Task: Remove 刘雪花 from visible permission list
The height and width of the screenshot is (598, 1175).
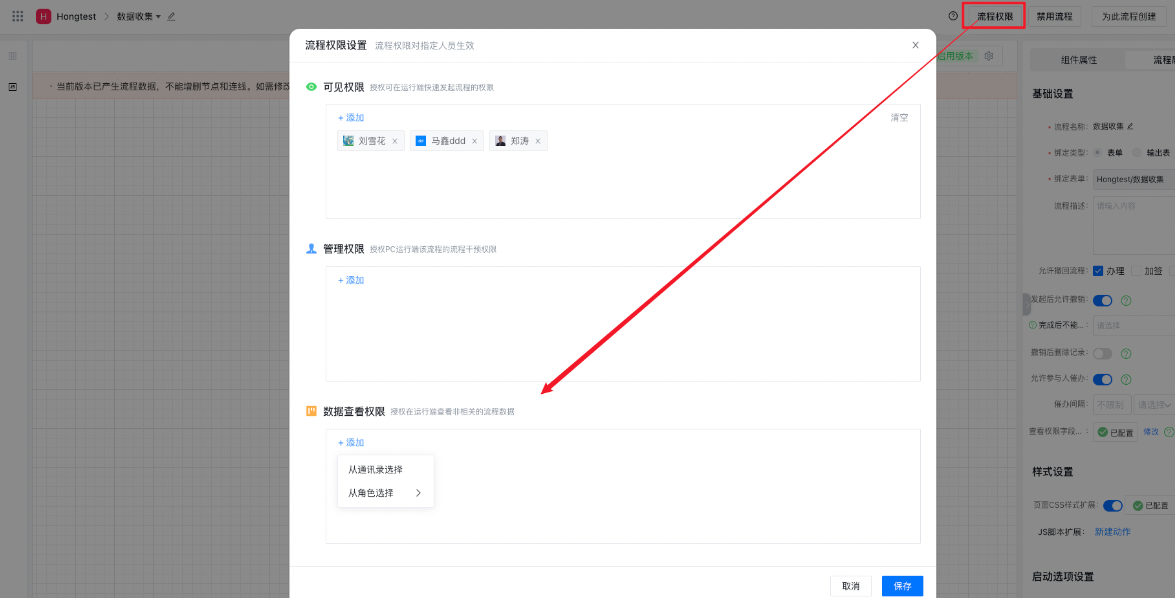Action: pyautogui.click(x=394, y=141)
